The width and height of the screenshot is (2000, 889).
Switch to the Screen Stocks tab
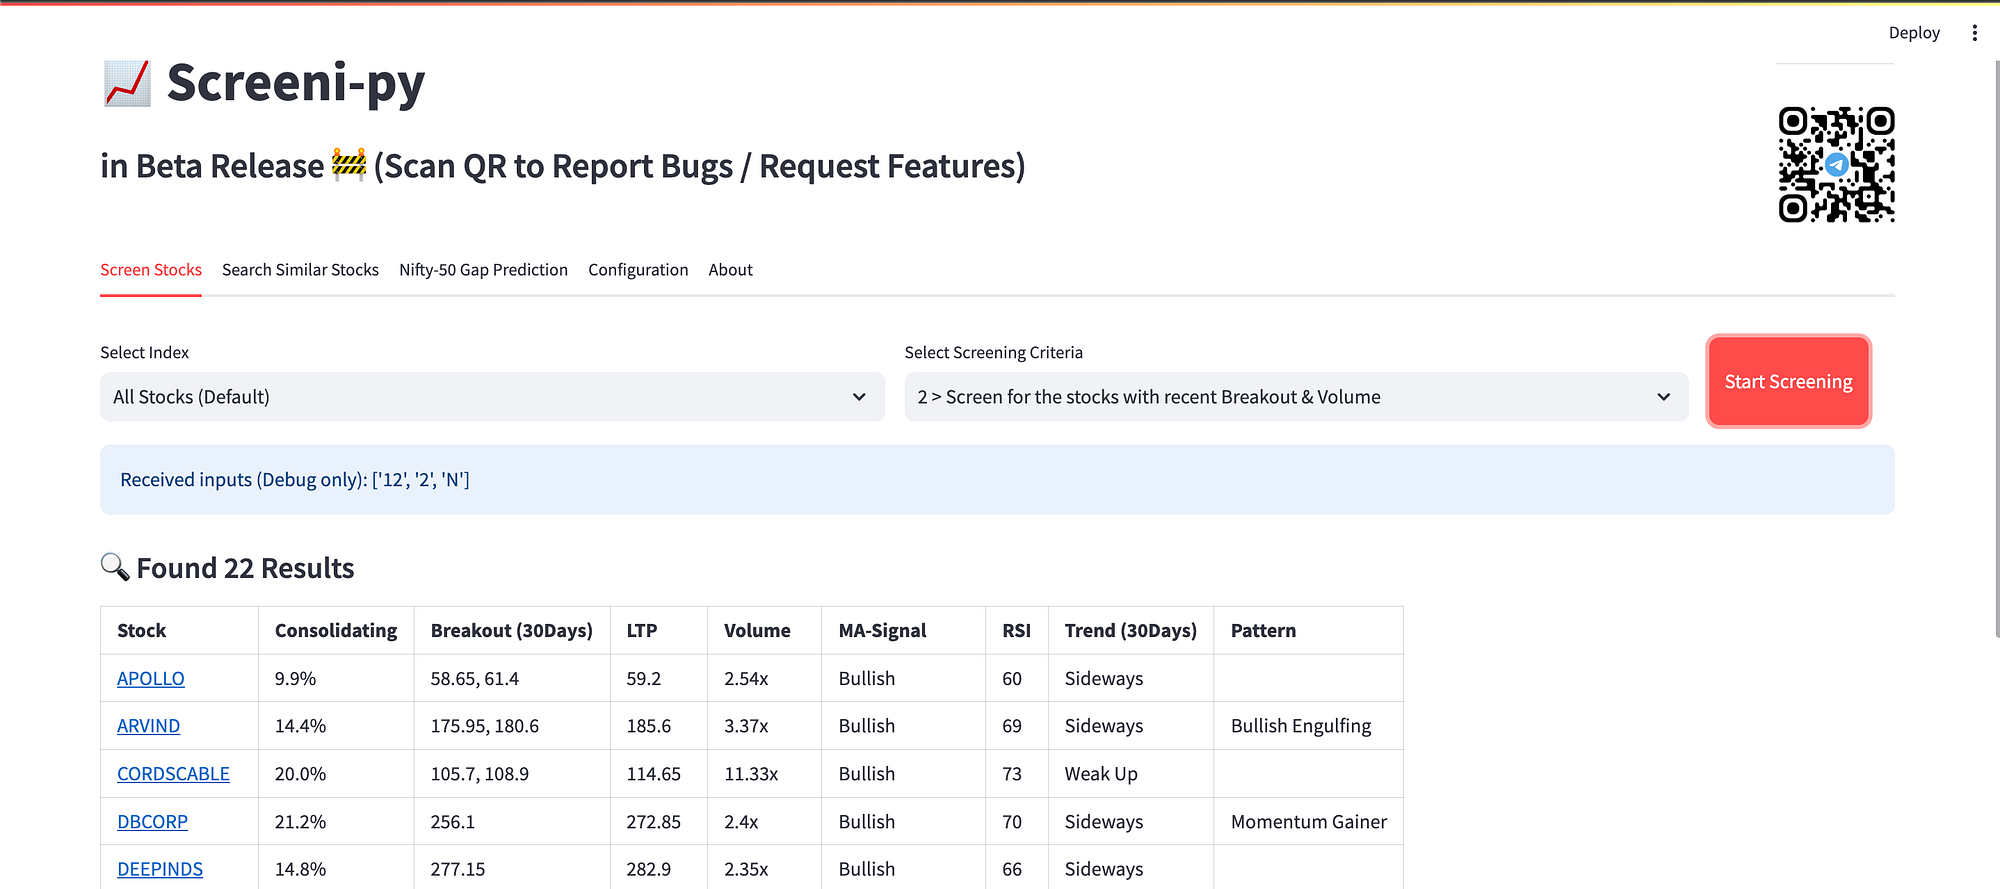[x=151, y=270]
